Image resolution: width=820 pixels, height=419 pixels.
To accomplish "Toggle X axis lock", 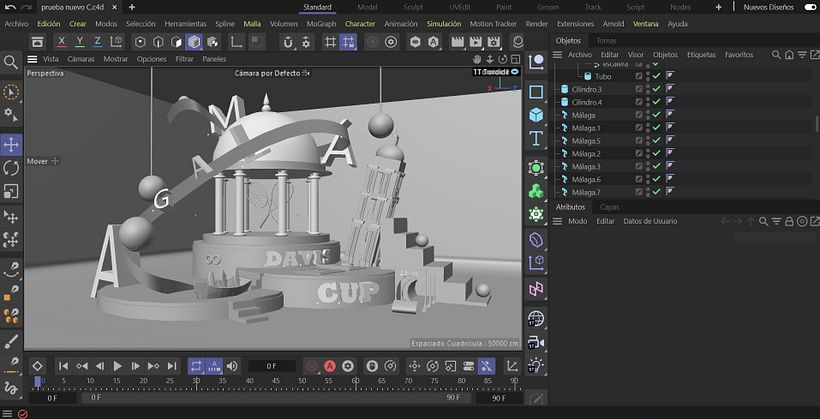I will click(x=62, y=42).
